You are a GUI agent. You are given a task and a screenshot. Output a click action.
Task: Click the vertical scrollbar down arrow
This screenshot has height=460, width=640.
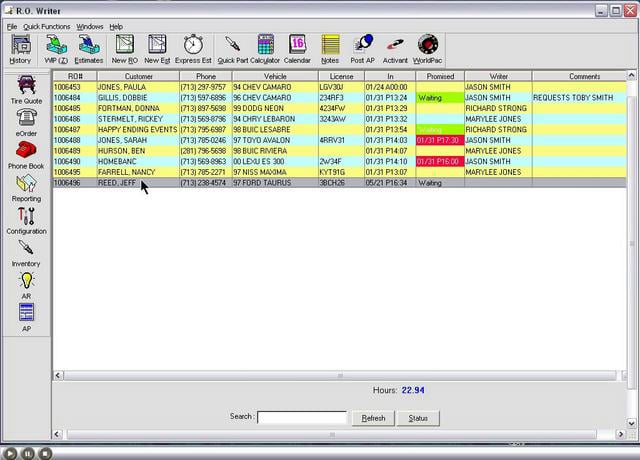pos(631,423)
